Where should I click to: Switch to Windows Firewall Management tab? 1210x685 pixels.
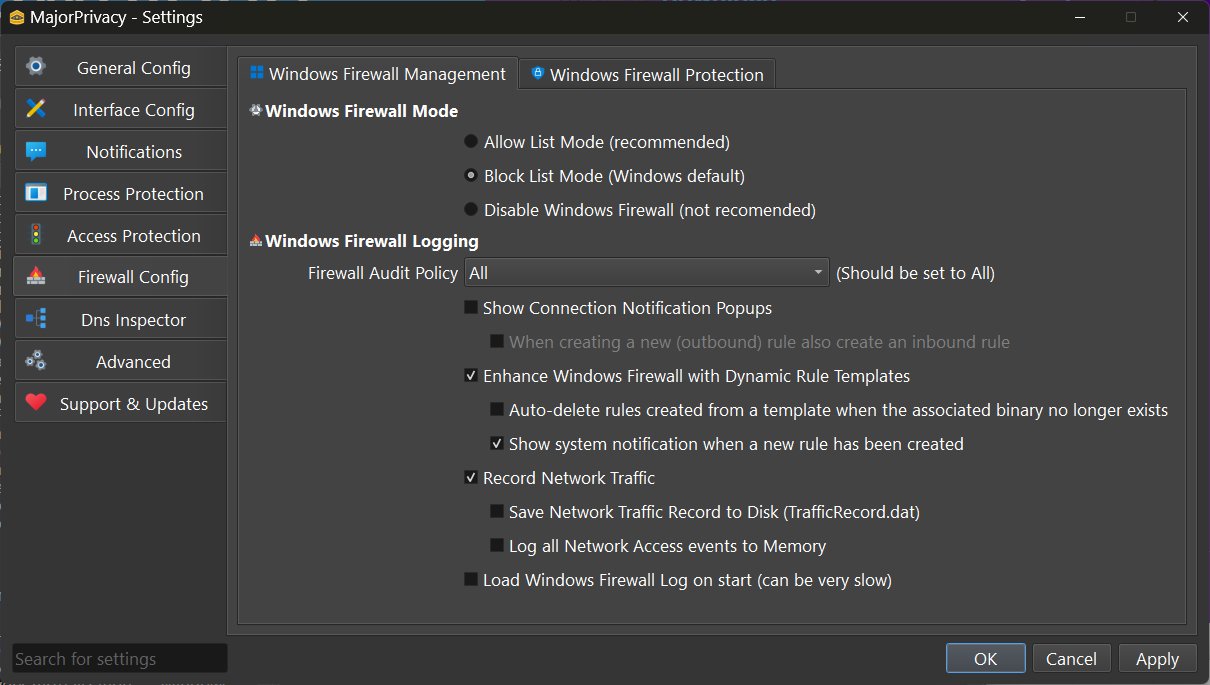[x=378, y=74]
